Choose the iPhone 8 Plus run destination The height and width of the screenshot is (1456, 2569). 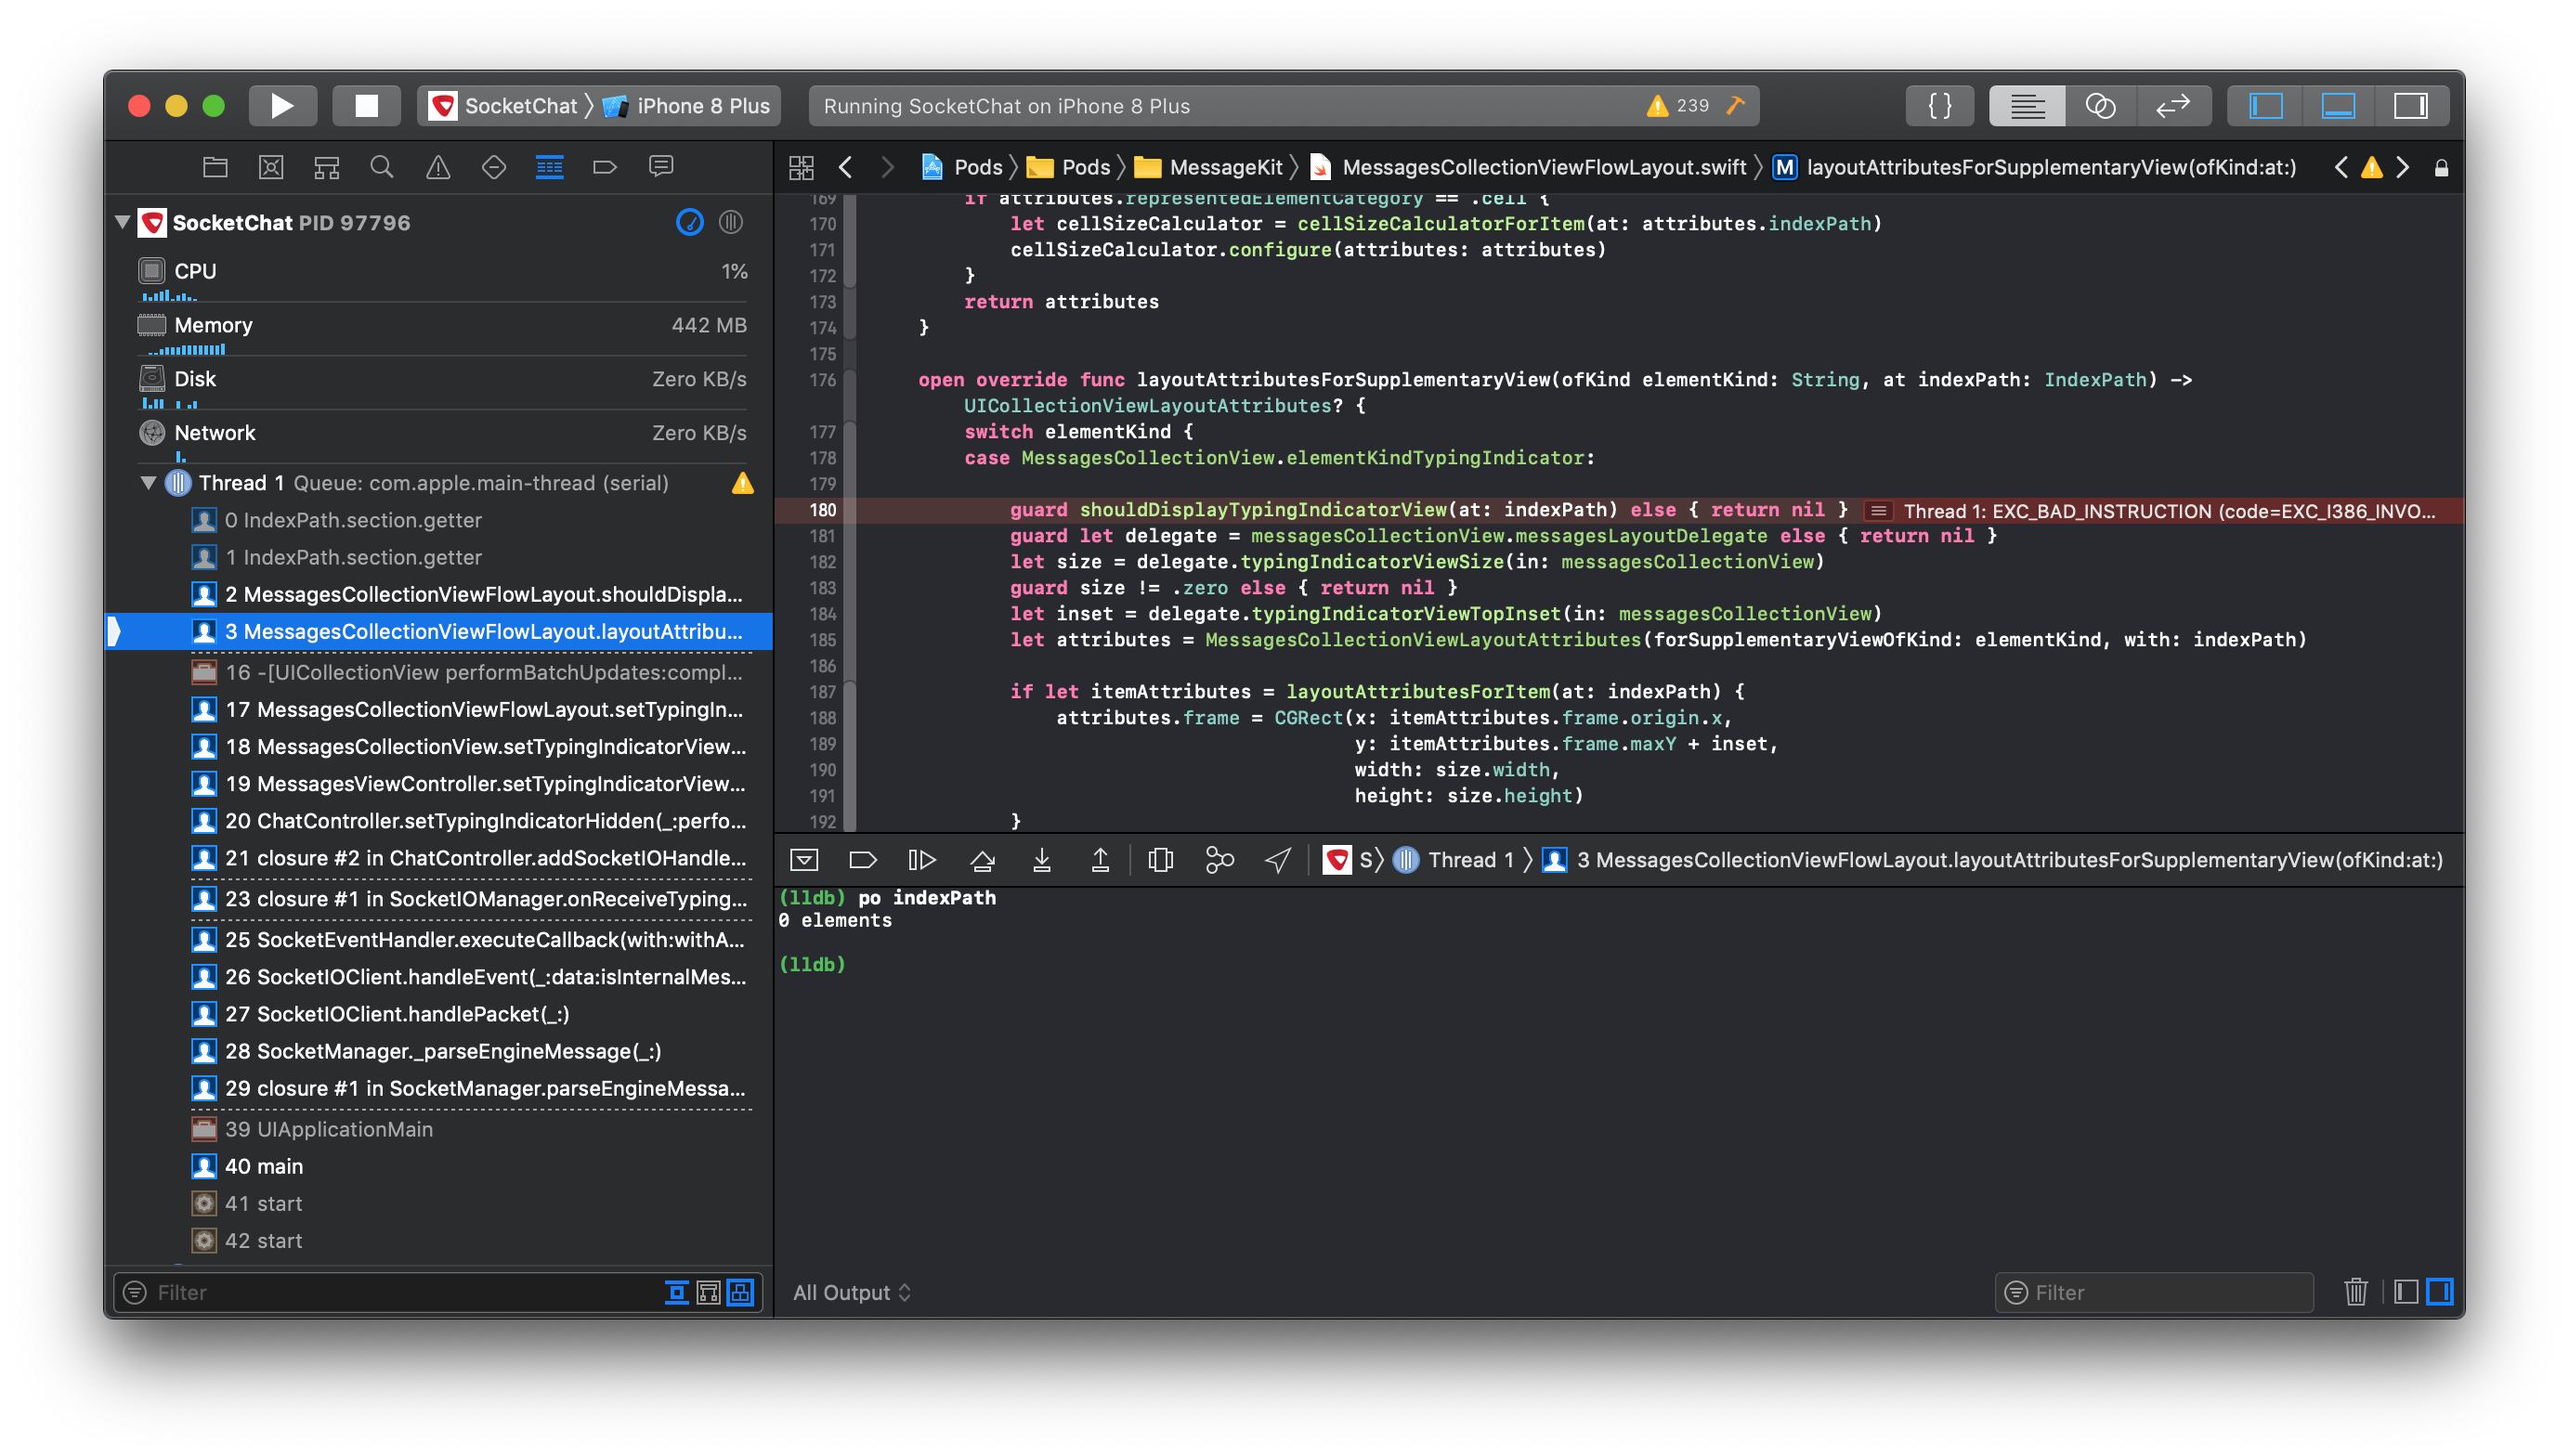(x=687, y=106)
